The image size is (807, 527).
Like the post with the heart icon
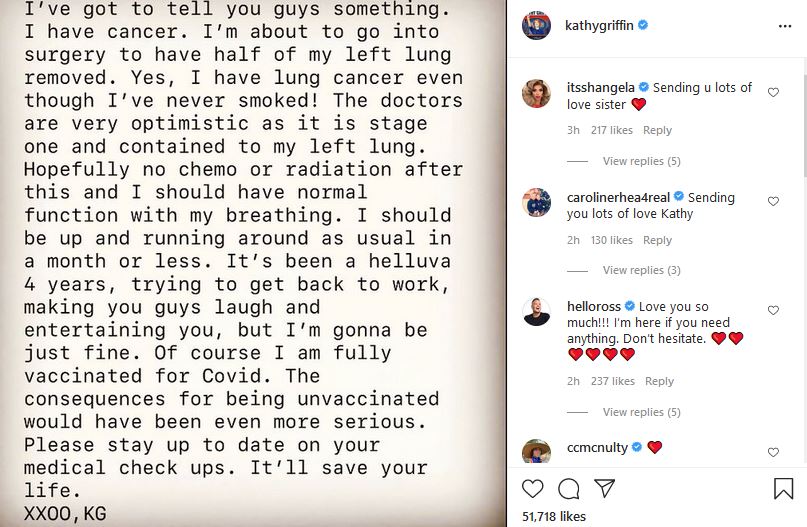533,488
